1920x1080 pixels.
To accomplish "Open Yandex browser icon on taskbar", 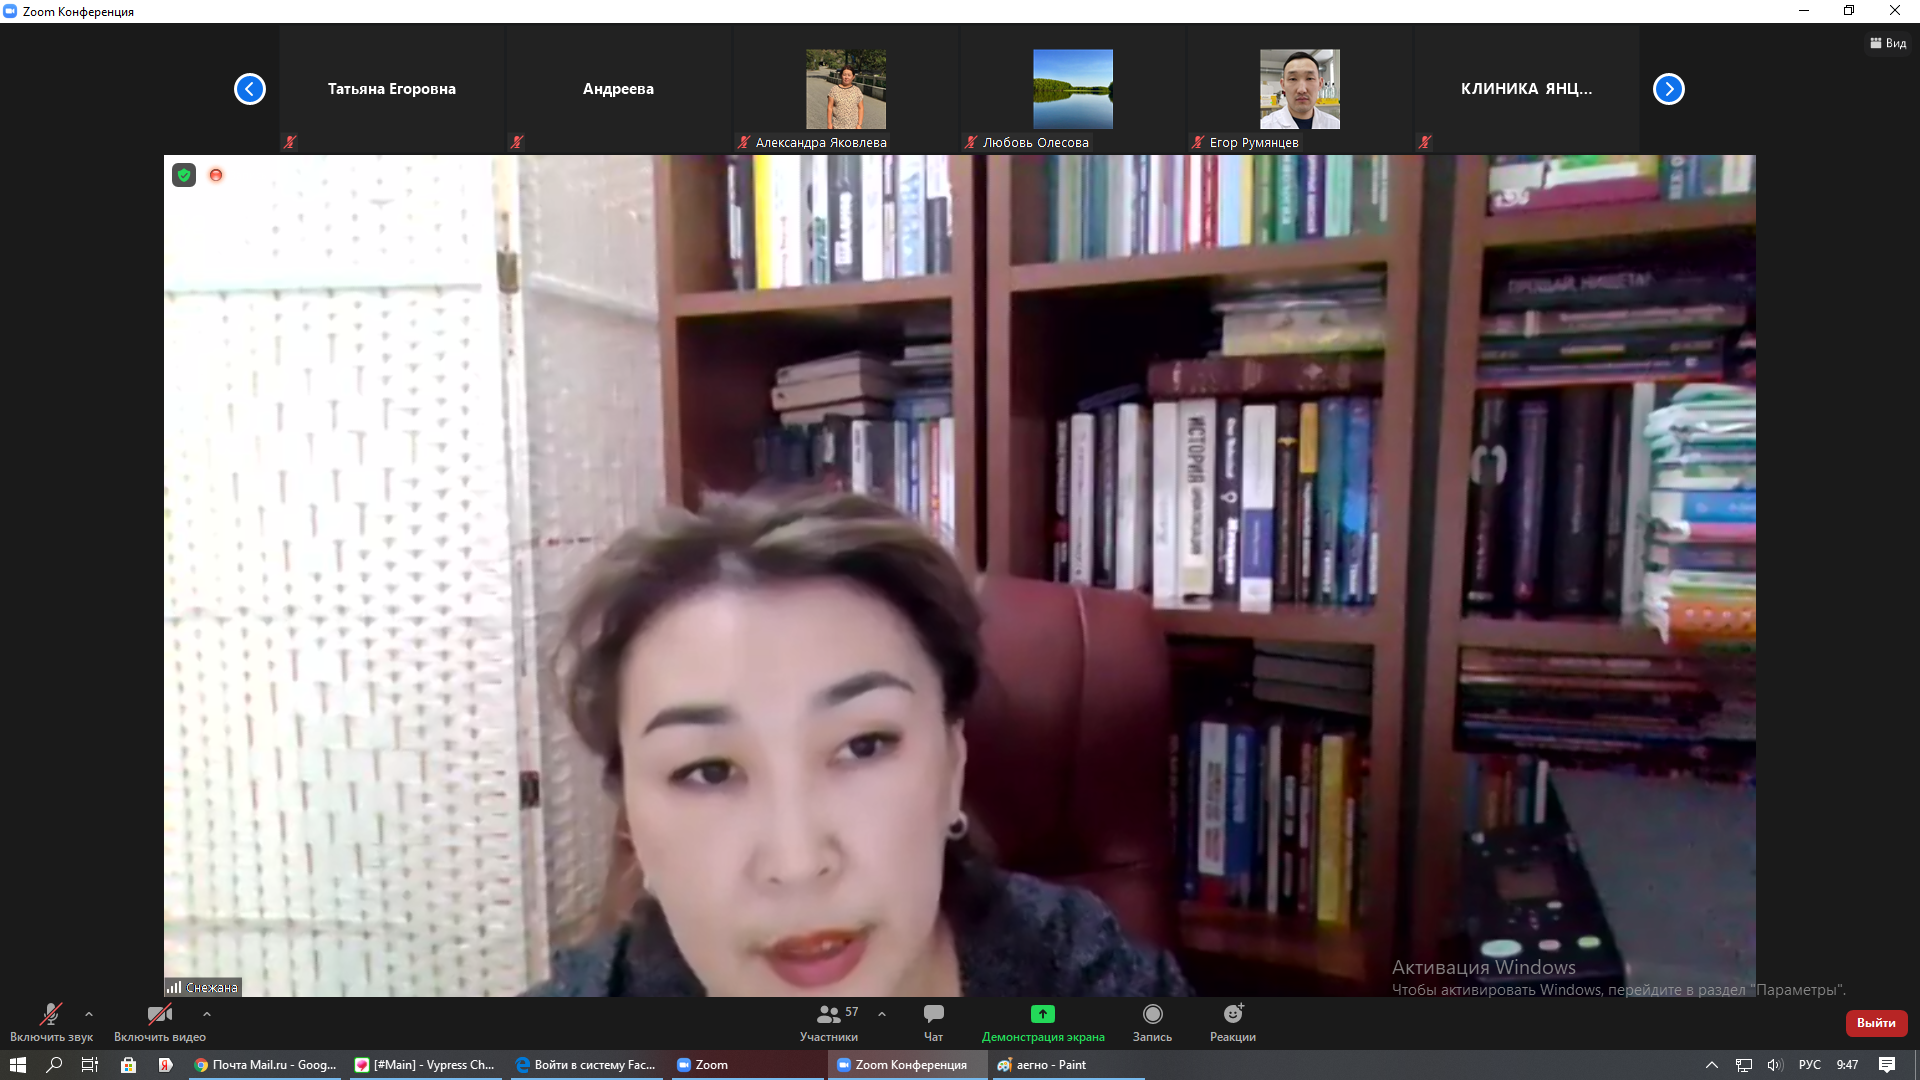I will pos(166,1065).
